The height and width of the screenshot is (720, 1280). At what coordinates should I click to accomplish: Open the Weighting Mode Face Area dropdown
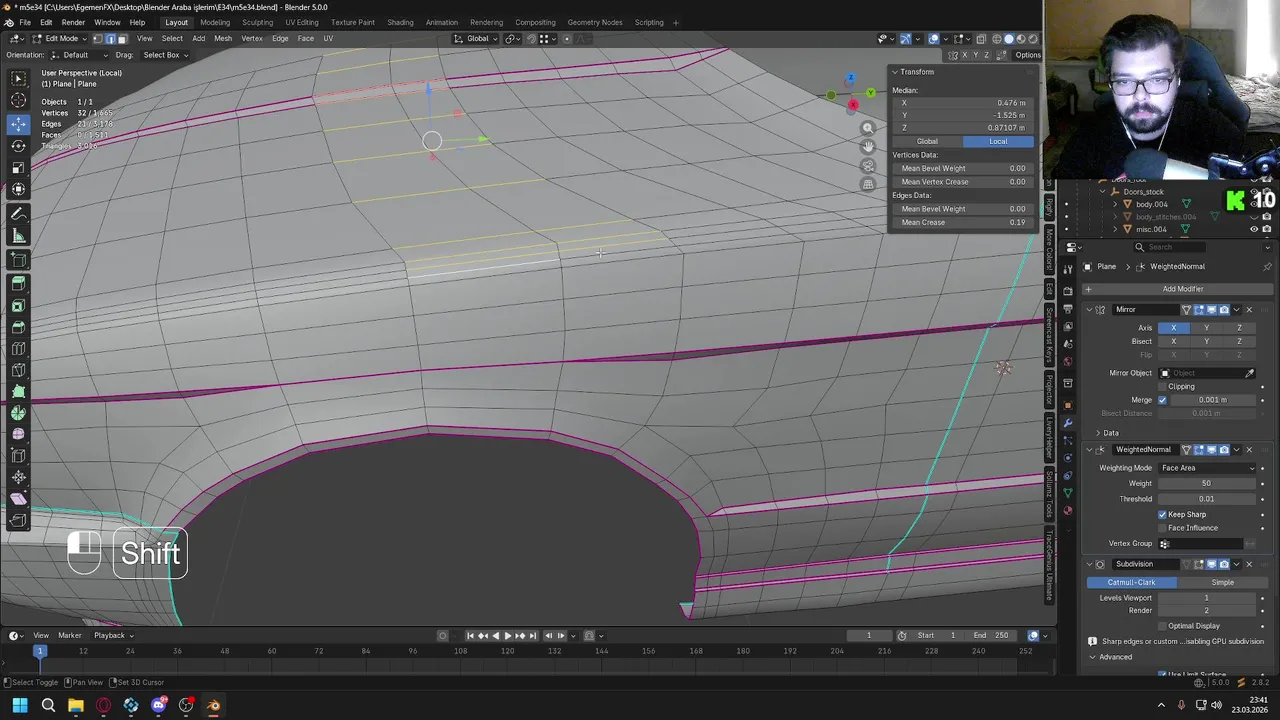1206,468
